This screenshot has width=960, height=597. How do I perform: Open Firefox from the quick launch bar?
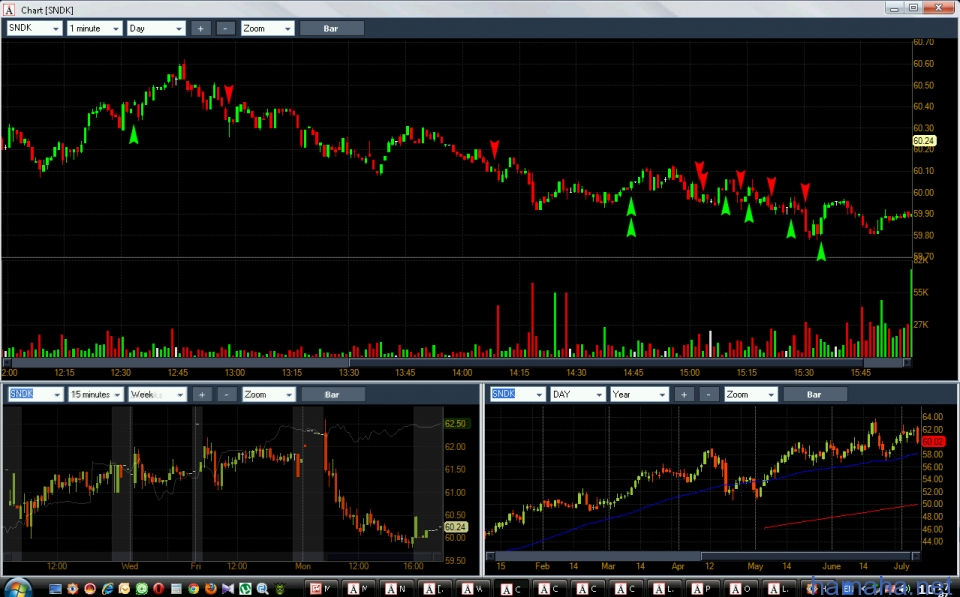coord(211,589)
